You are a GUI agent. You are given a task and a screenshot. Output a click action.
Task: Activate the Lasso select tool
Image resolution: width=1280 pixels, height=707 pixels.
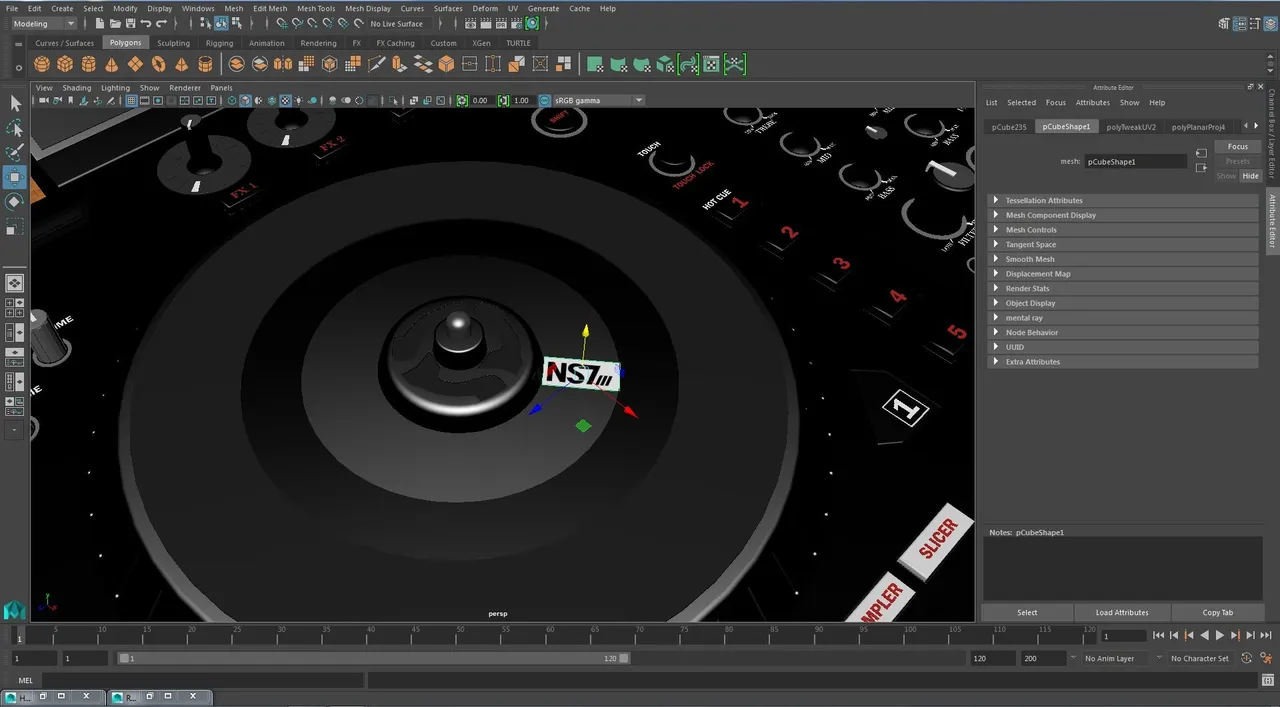[15, 128]
